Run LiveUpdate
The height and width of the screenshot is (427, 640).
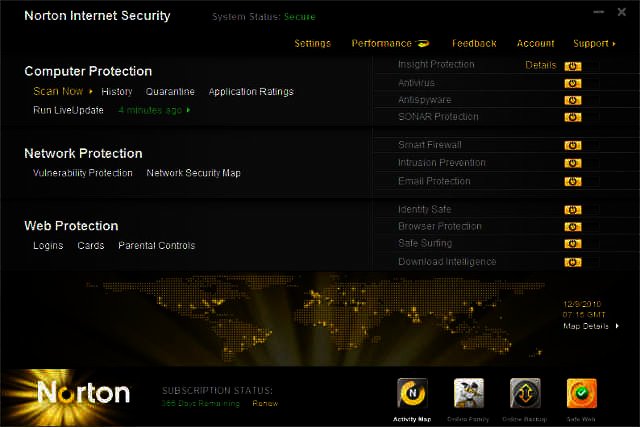pos(68,110)
